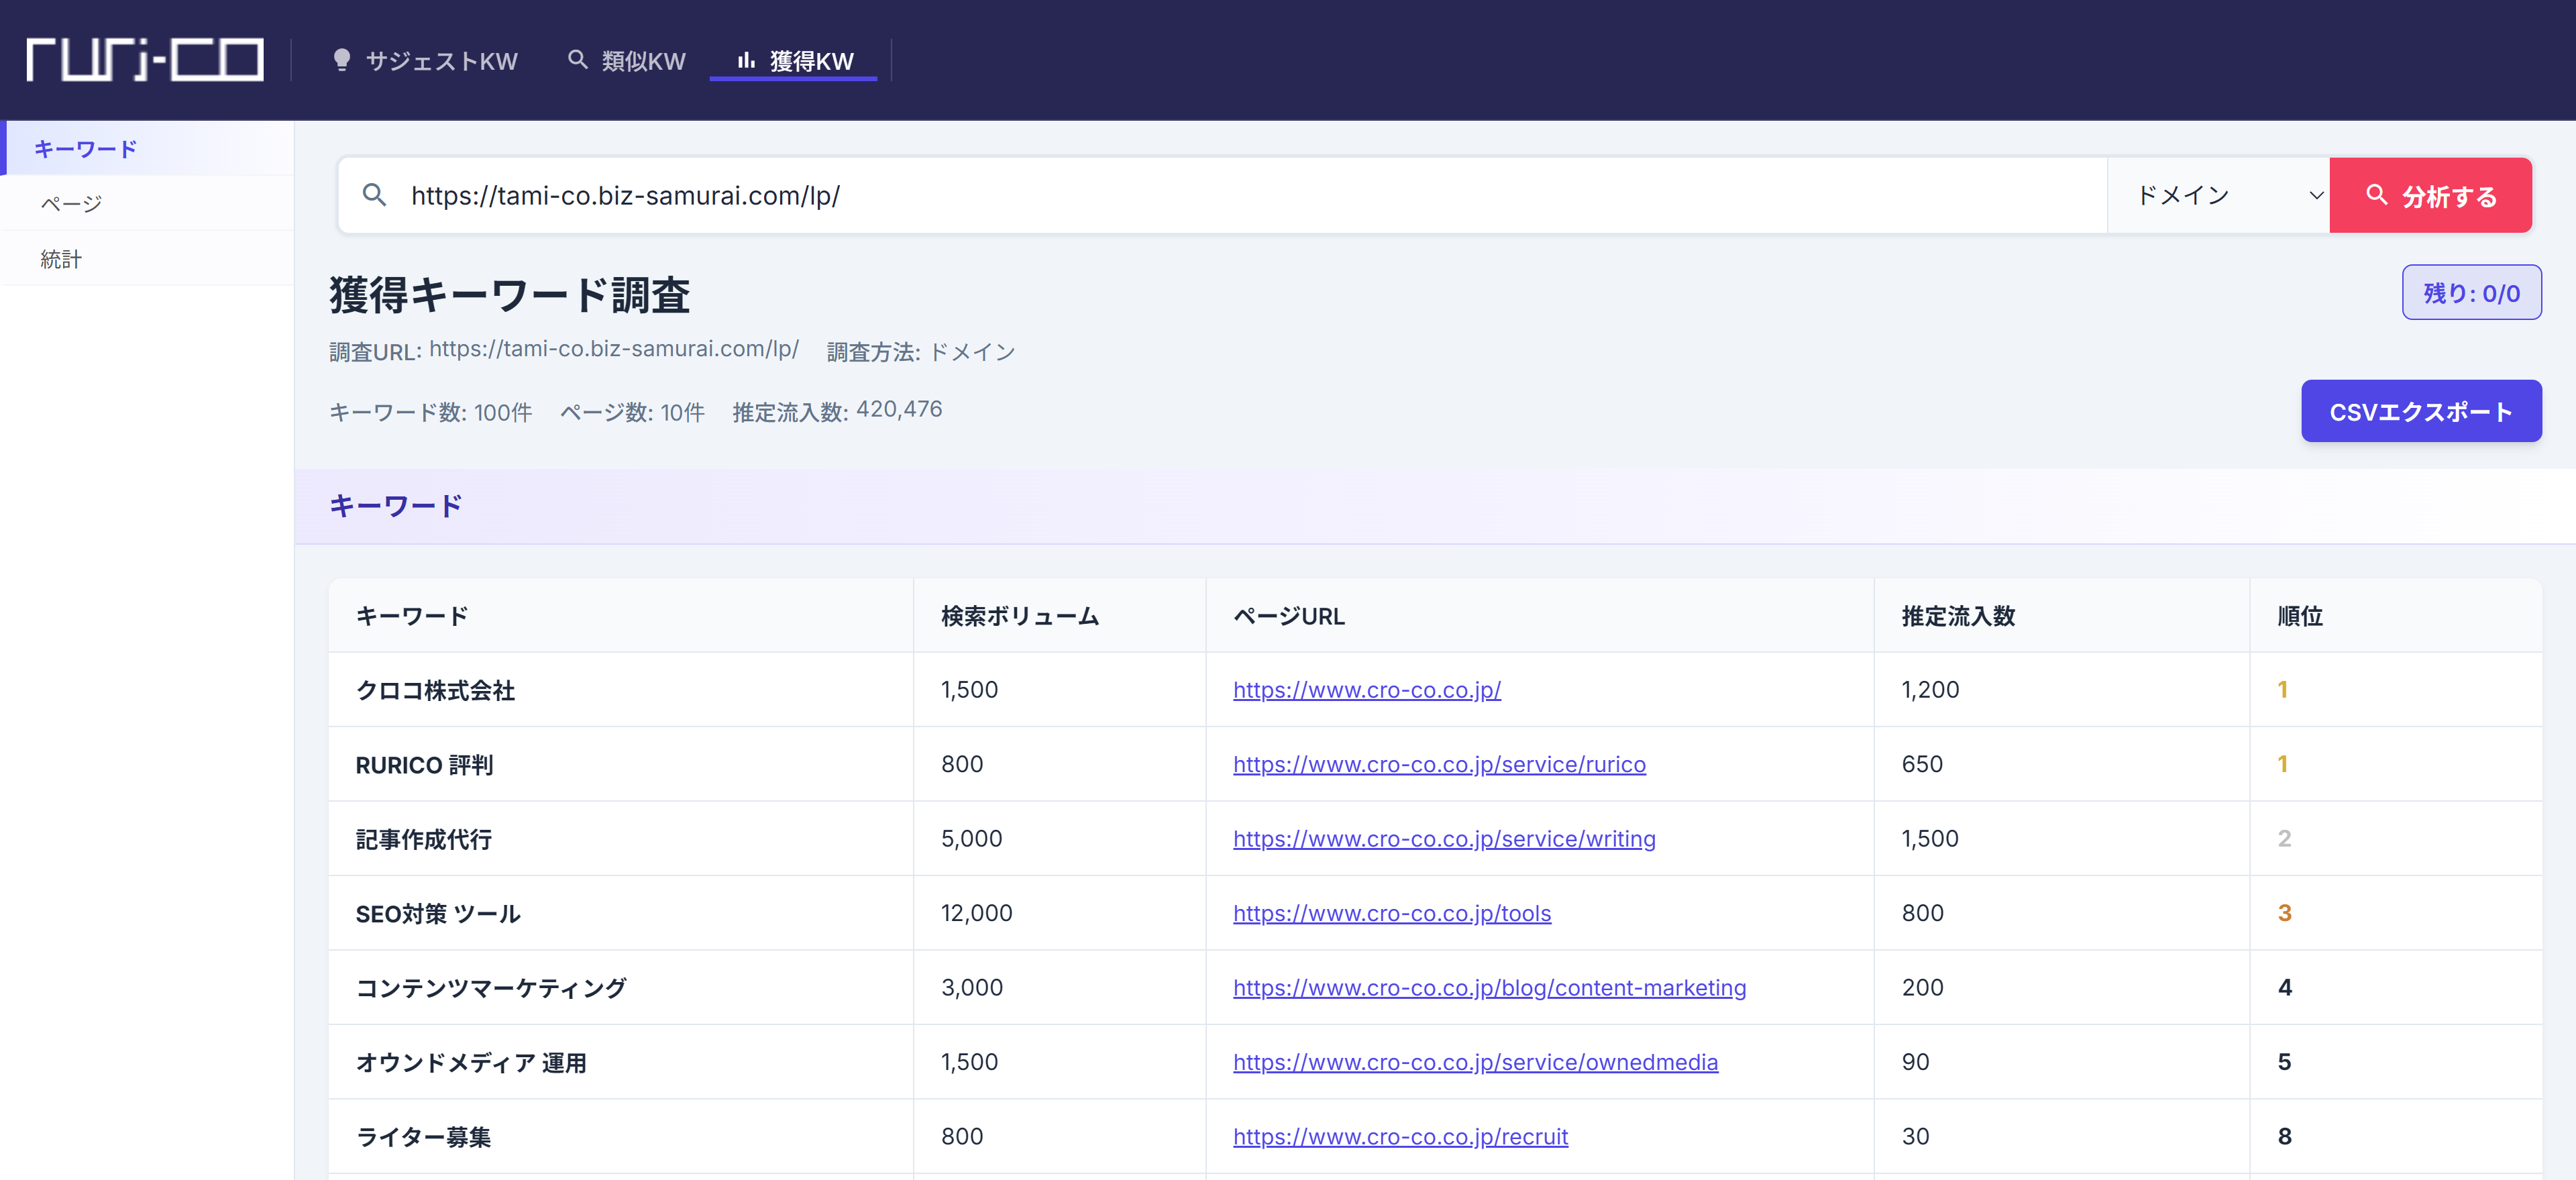2576x1180 pixels.
Task: Click the 推定流入数 420,476 stat
Action: coord(837,411)
